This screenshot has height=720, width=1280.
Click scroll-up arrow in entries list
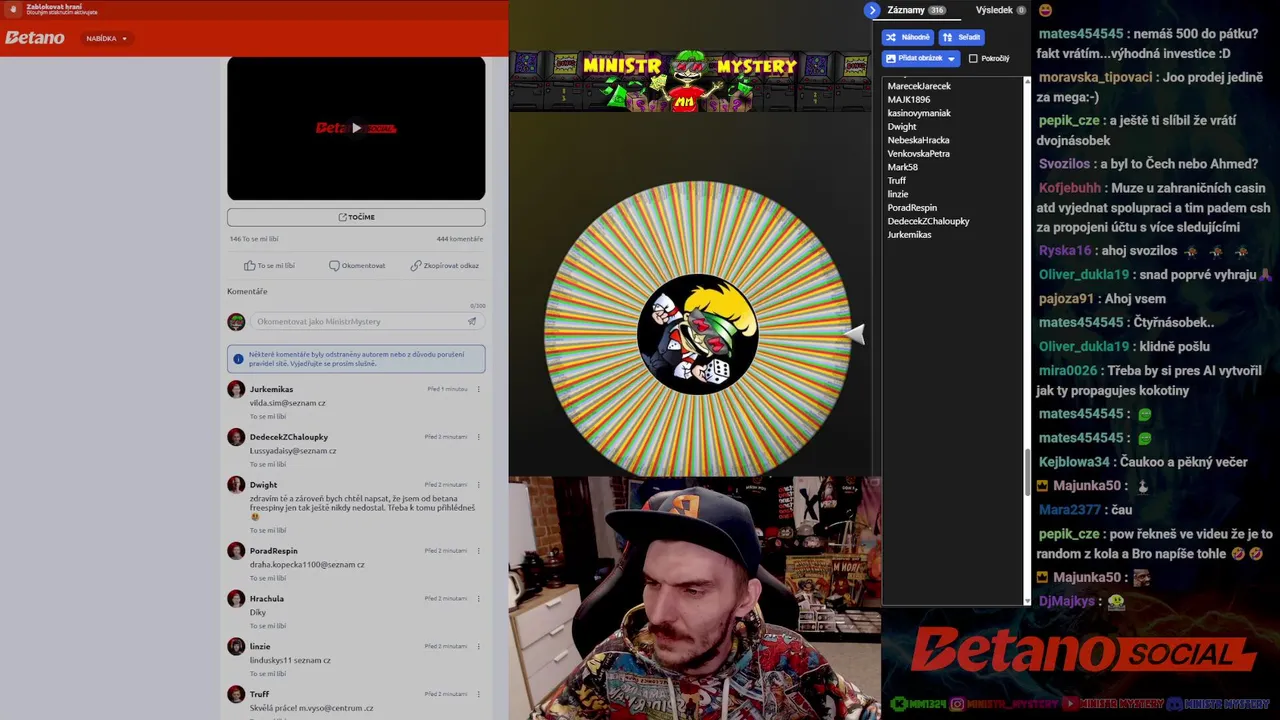click(x=1027, y=80)
